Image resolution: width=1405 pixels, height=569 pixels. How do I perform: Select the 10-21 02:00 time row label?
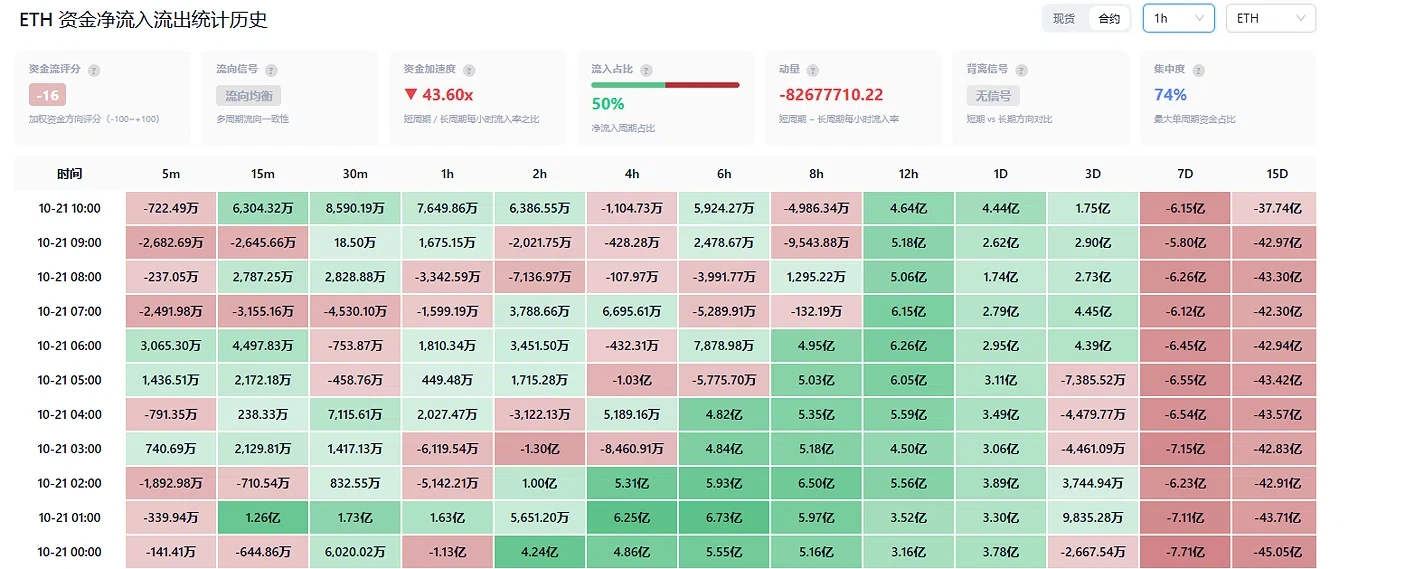point(70,483)
